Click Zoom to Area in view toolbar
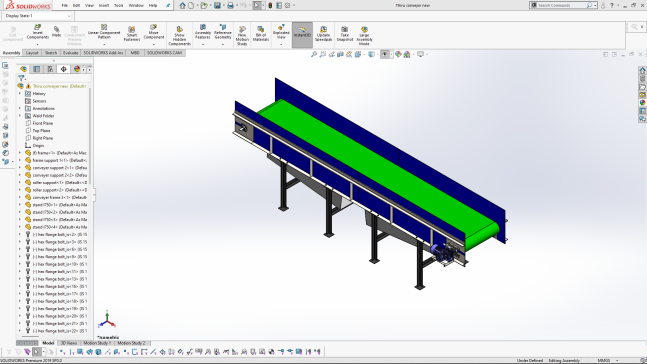Screen dimensions: 647x364 (x=323, y=54)
